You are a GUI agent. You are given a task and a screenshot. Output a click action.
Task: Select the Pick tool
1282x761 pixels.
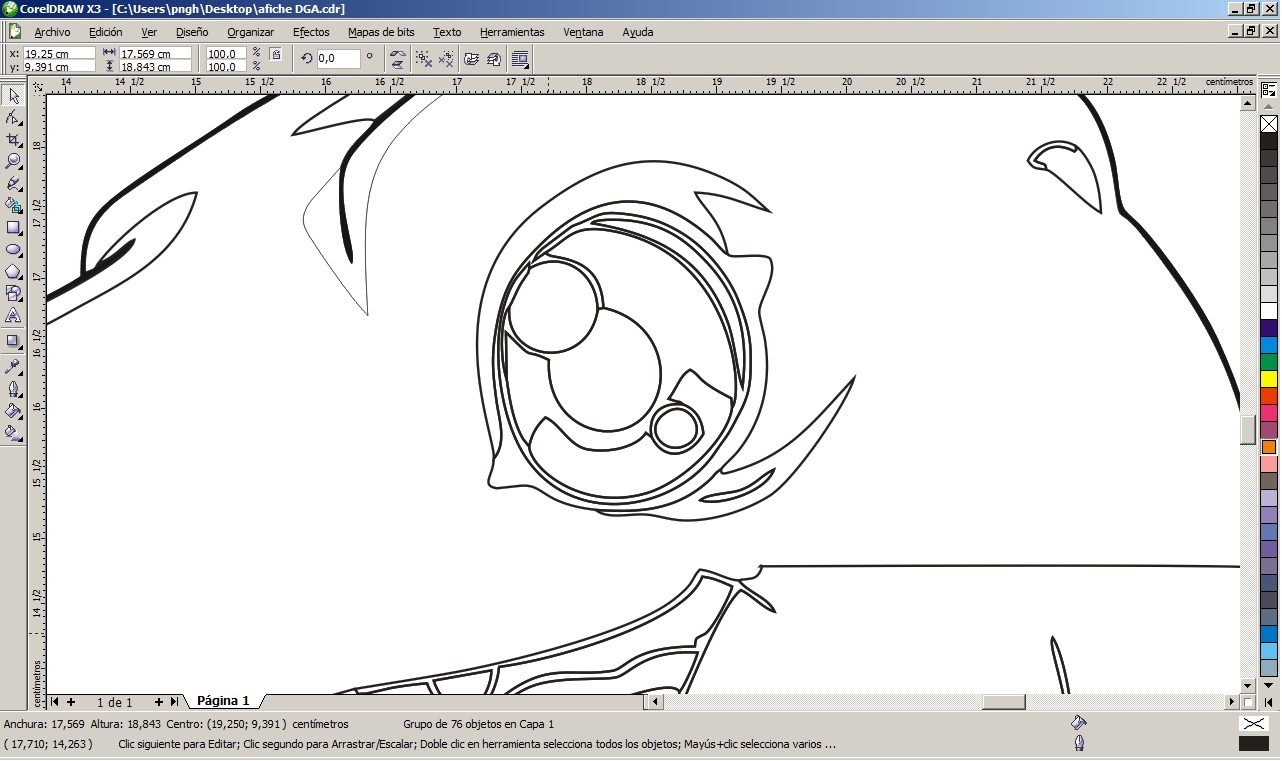[x=14, y=96]
